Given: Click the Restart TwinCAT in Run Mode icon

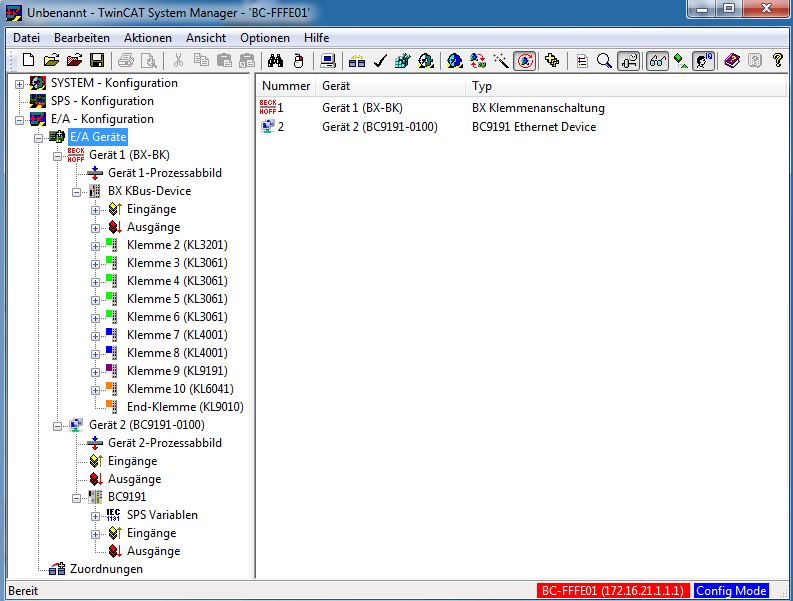Looking at the screenshot, I should point(426,61).
